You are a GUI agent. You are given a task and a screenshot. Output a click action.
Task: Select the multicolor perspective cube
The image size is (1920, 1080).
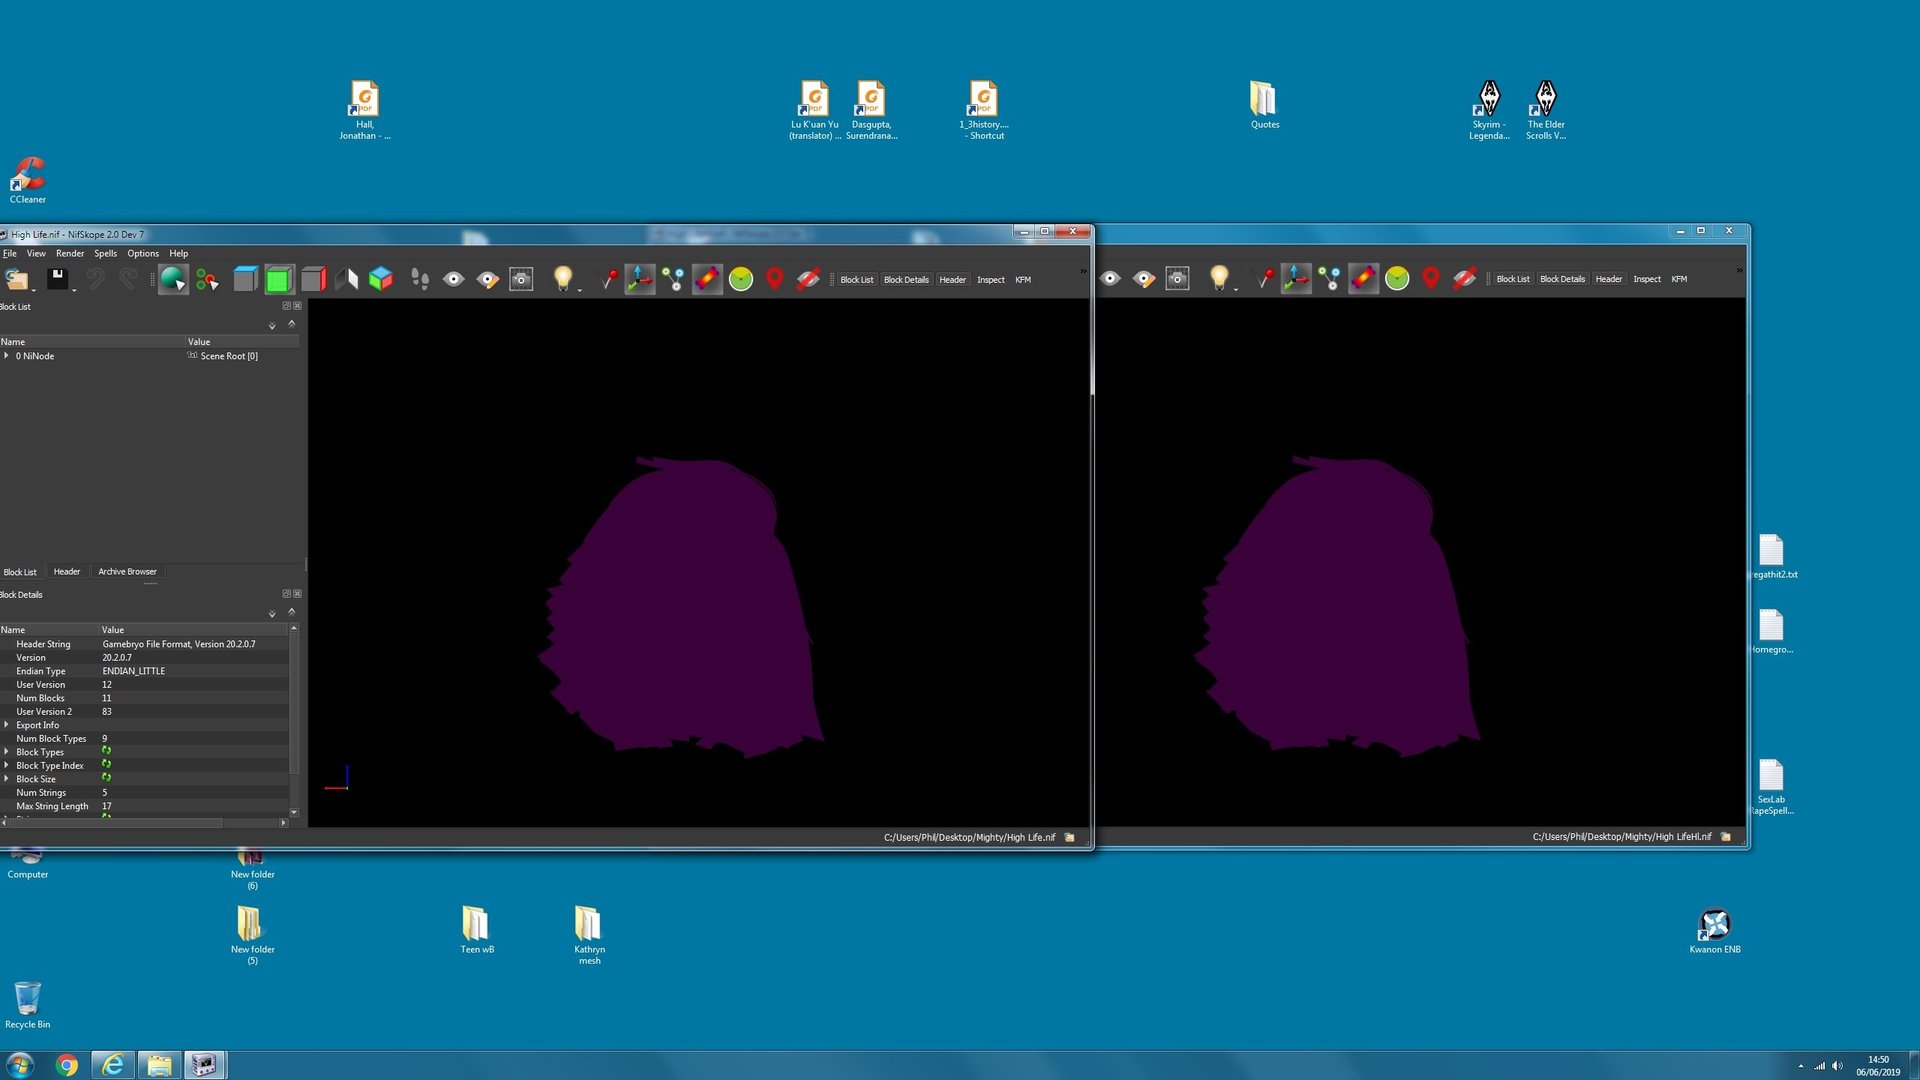tap(381, 279)
